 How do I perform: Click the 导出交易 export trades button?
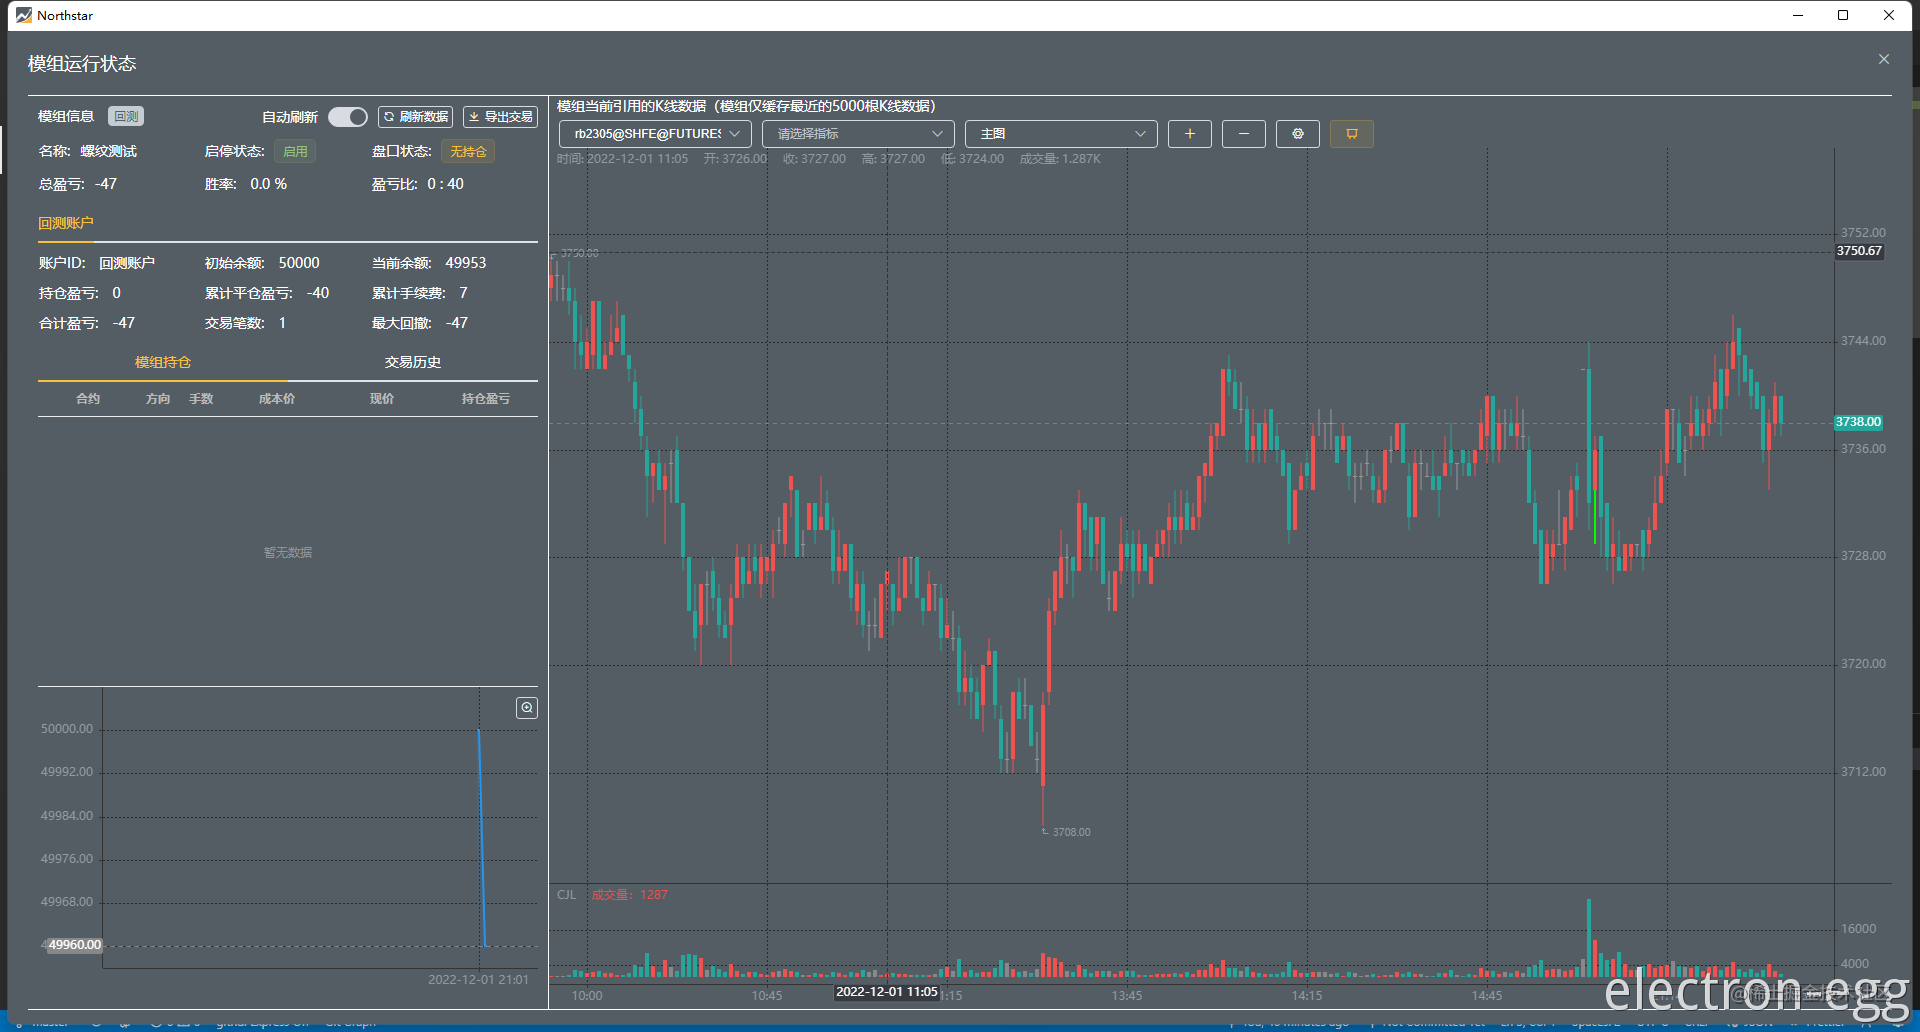500,117
